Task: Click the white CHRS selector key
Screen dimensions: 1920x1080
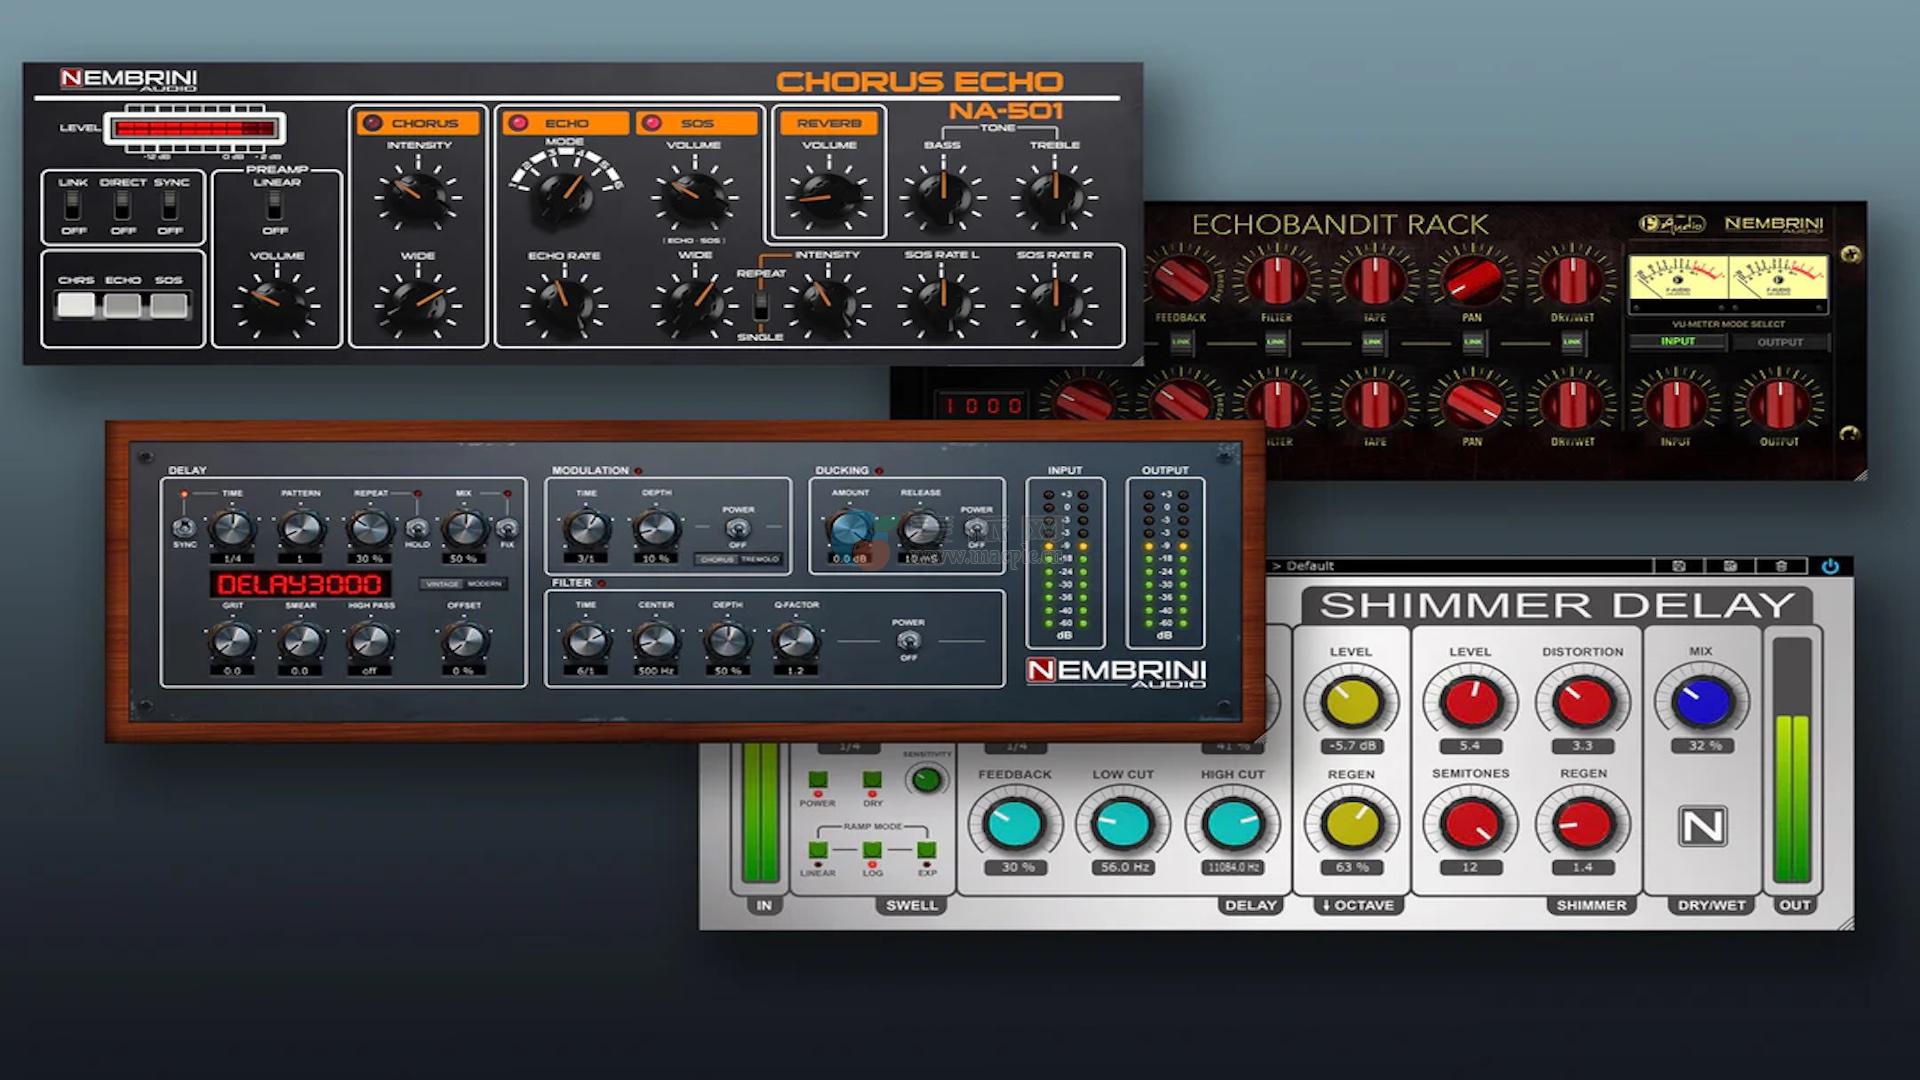Action: (76, 305)
